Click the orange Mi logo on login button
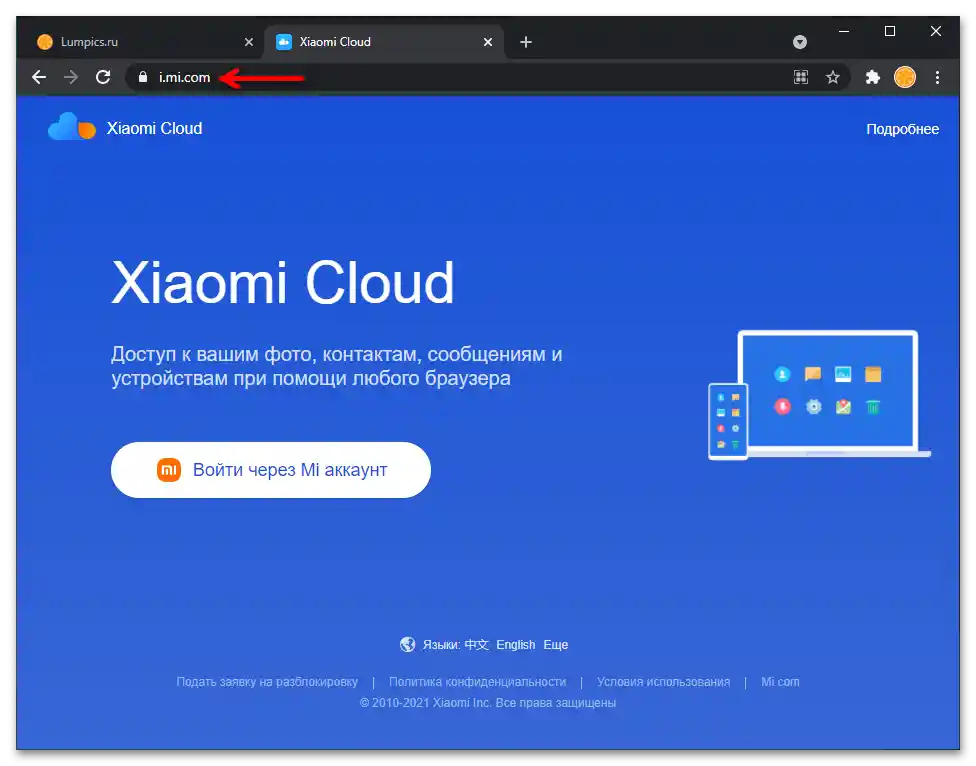 point(169,470)
